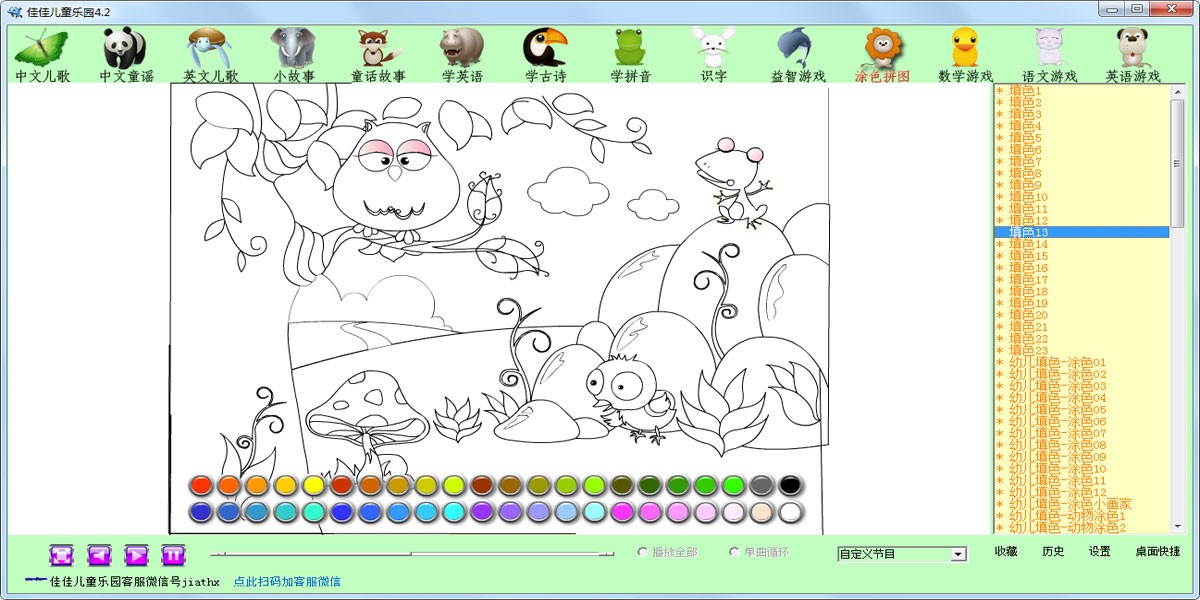Click the purple pause button
This screenshot has width=1200, height=600.
[173, 554]
